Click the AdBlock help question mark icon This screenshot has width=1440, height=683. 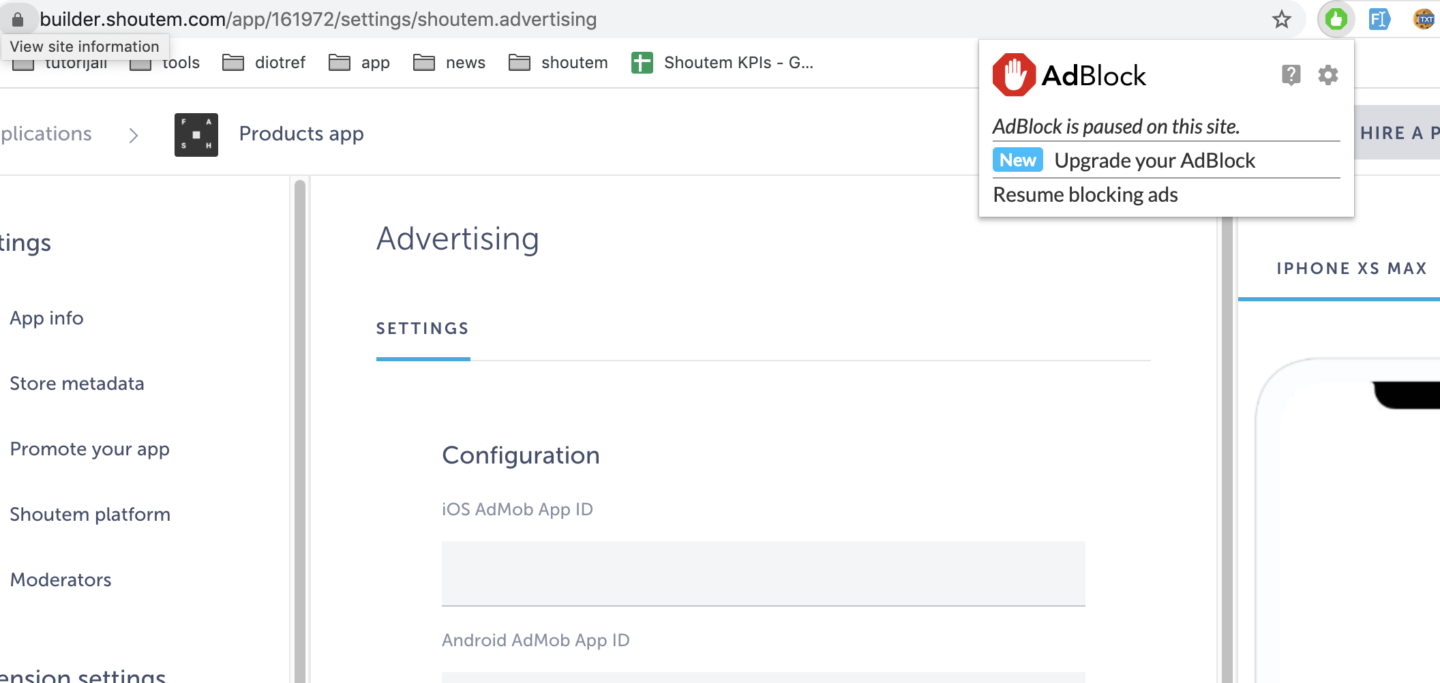1290,74
